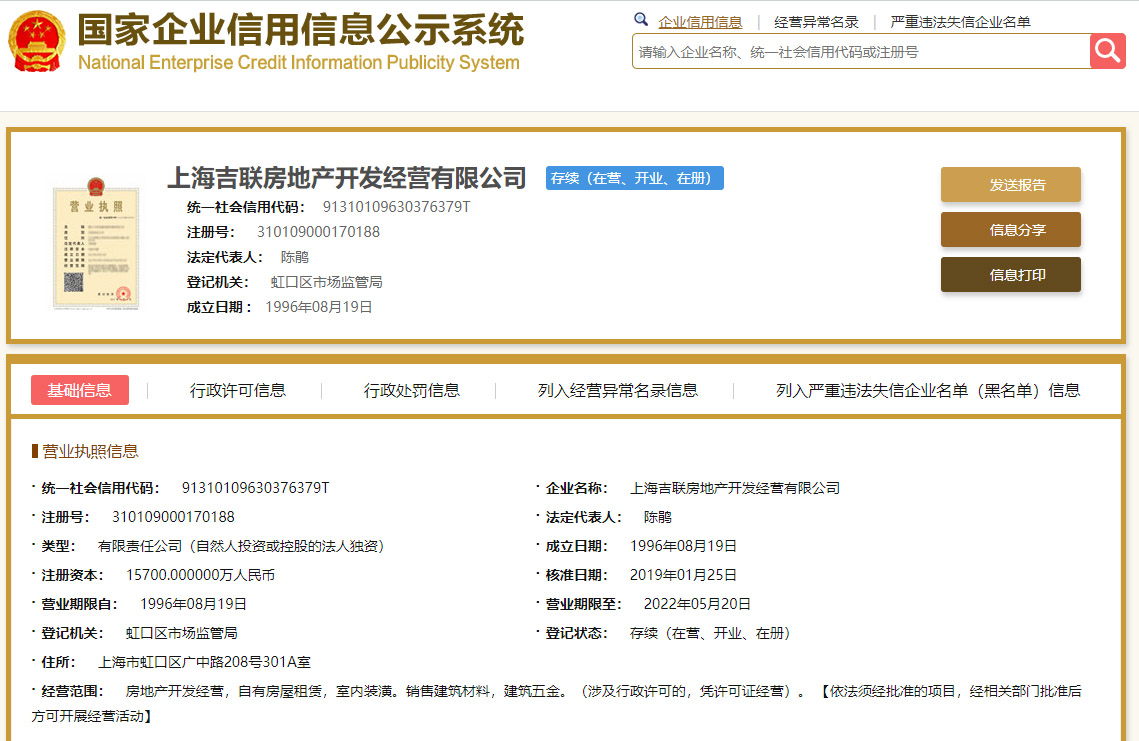Click the 信息分享 button
1139x741 pixels.
coord(1010,230)
